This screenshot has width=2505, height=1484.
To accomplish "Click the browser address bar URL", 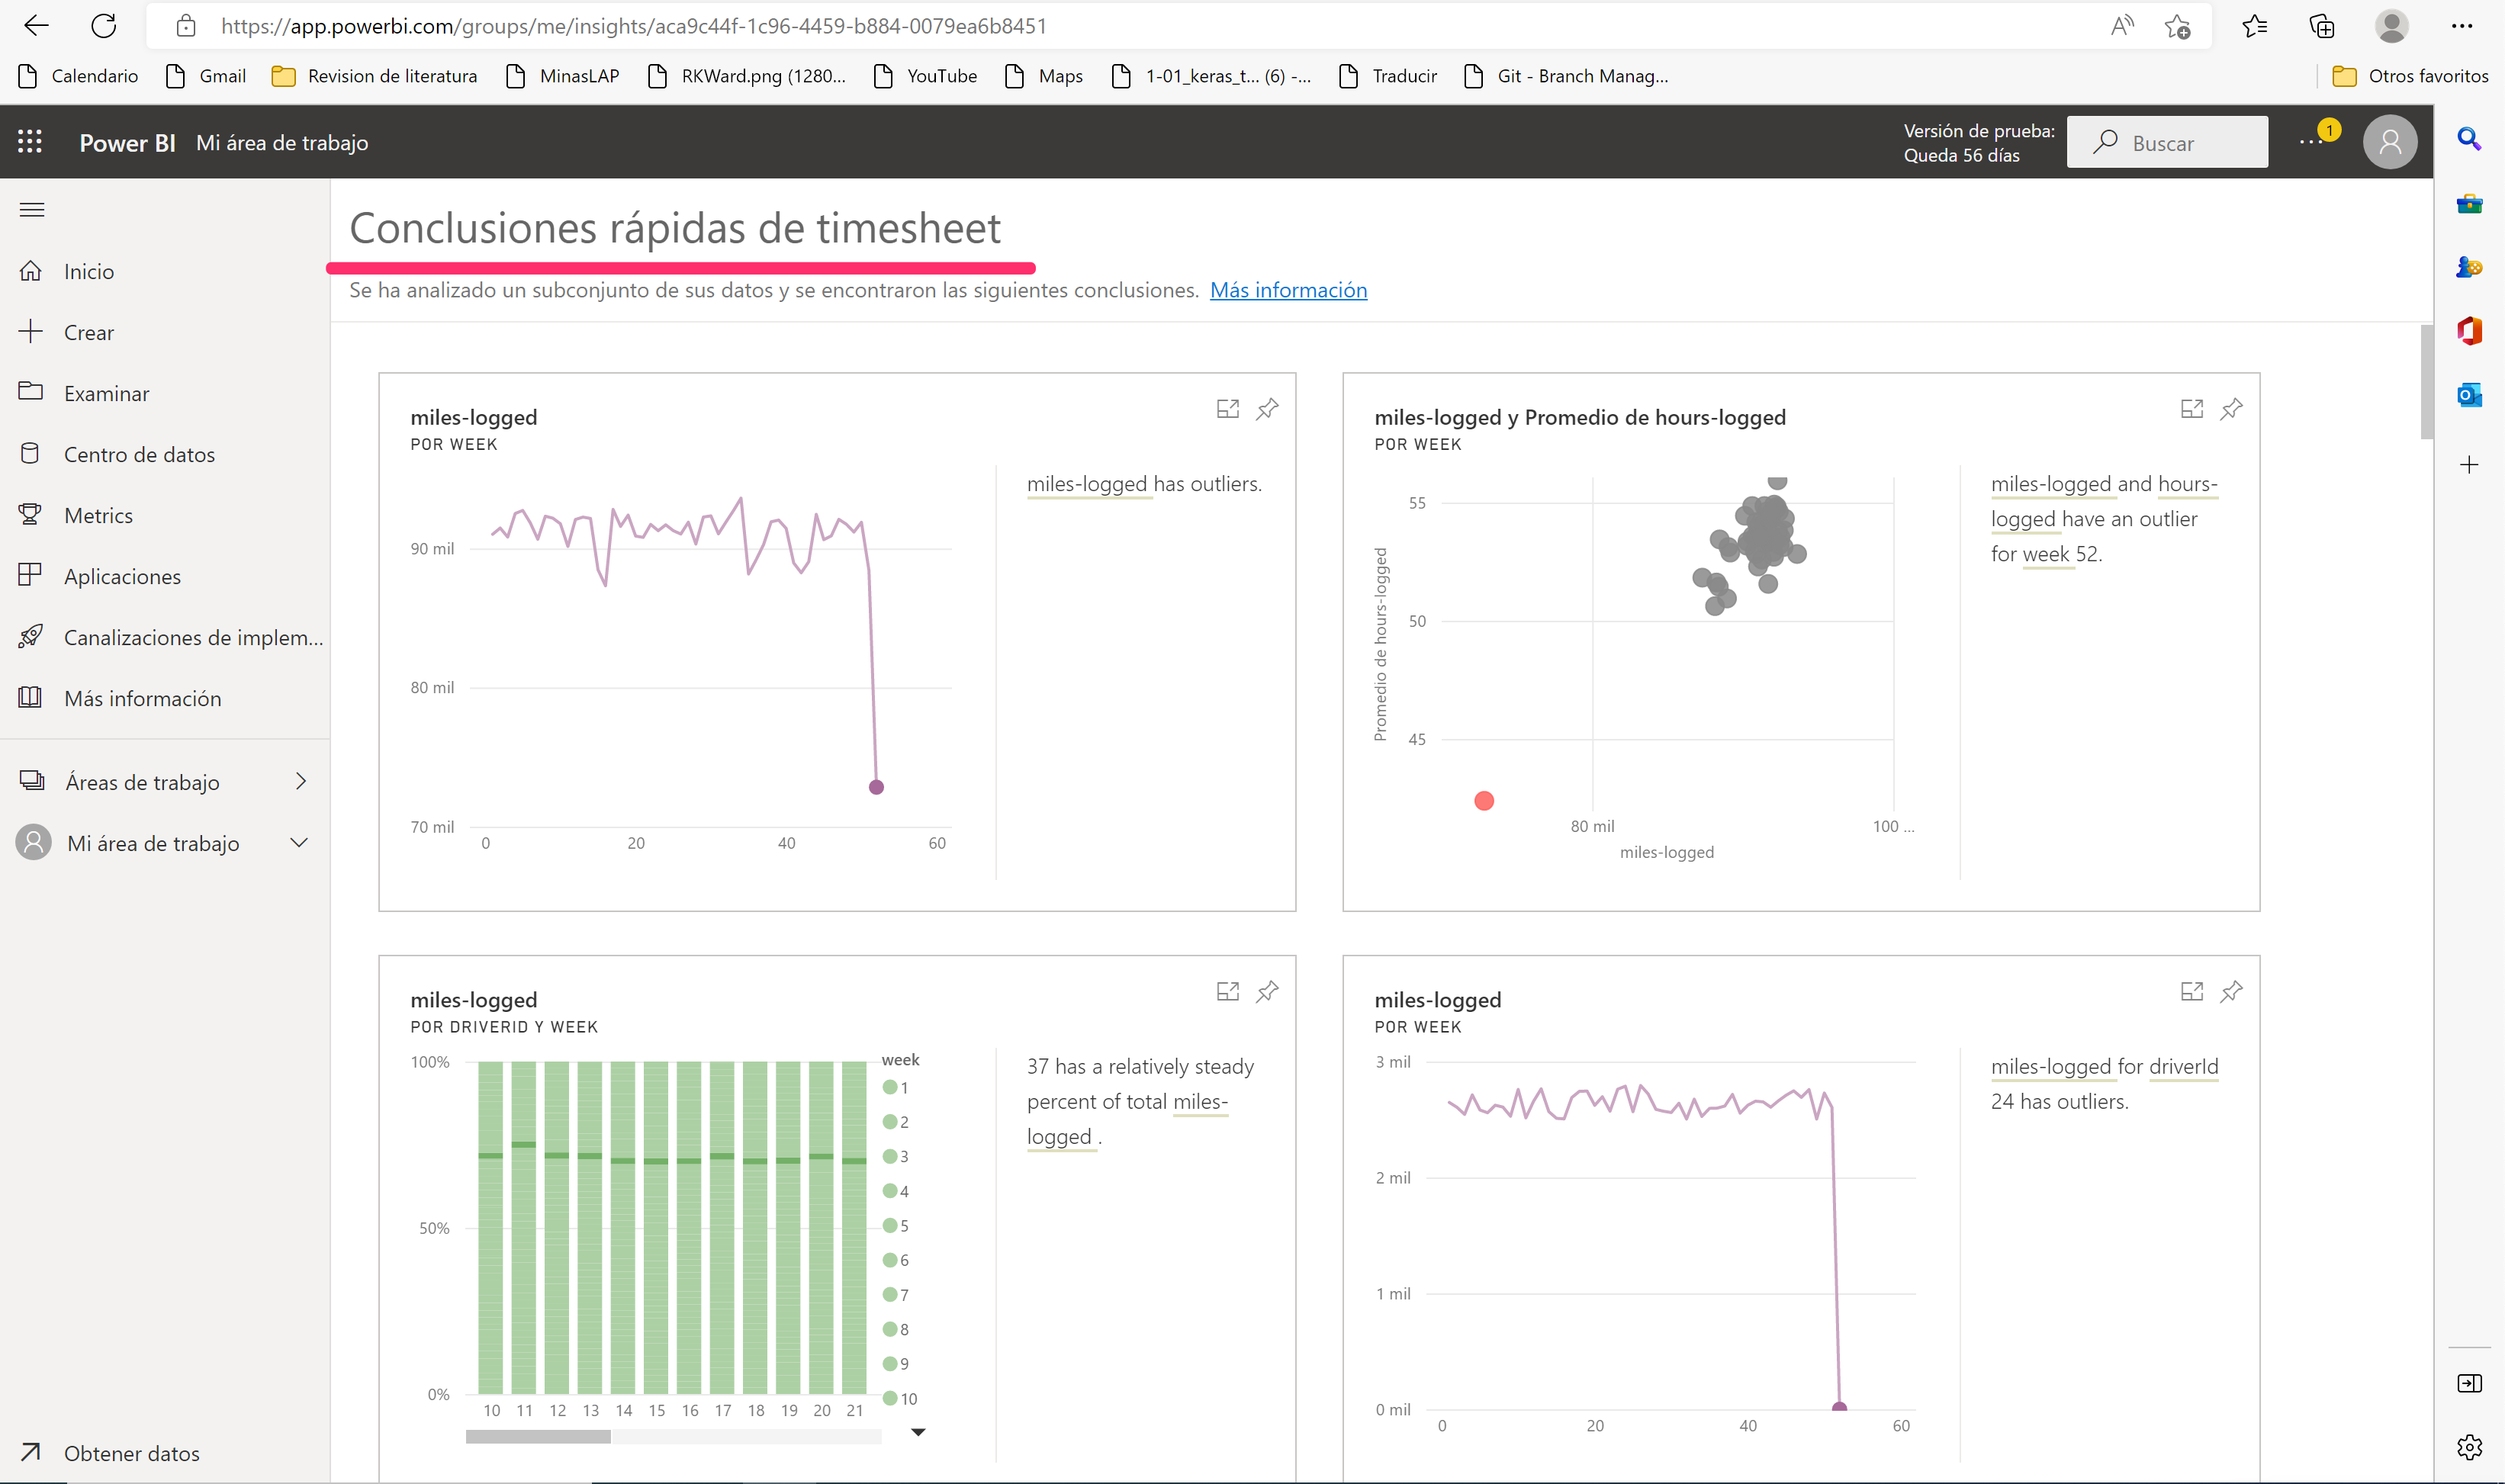I will click(x=634, y=26).
